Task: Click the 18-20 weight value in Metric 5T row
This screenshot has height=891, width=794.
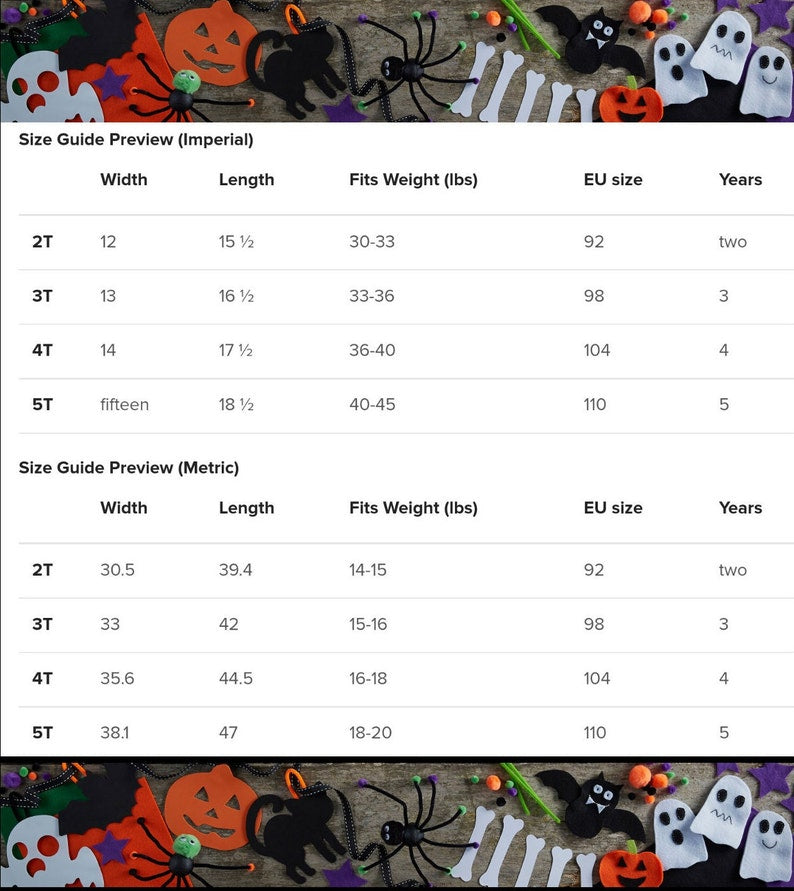Action: pyautogui.click(x=371, y=733)
